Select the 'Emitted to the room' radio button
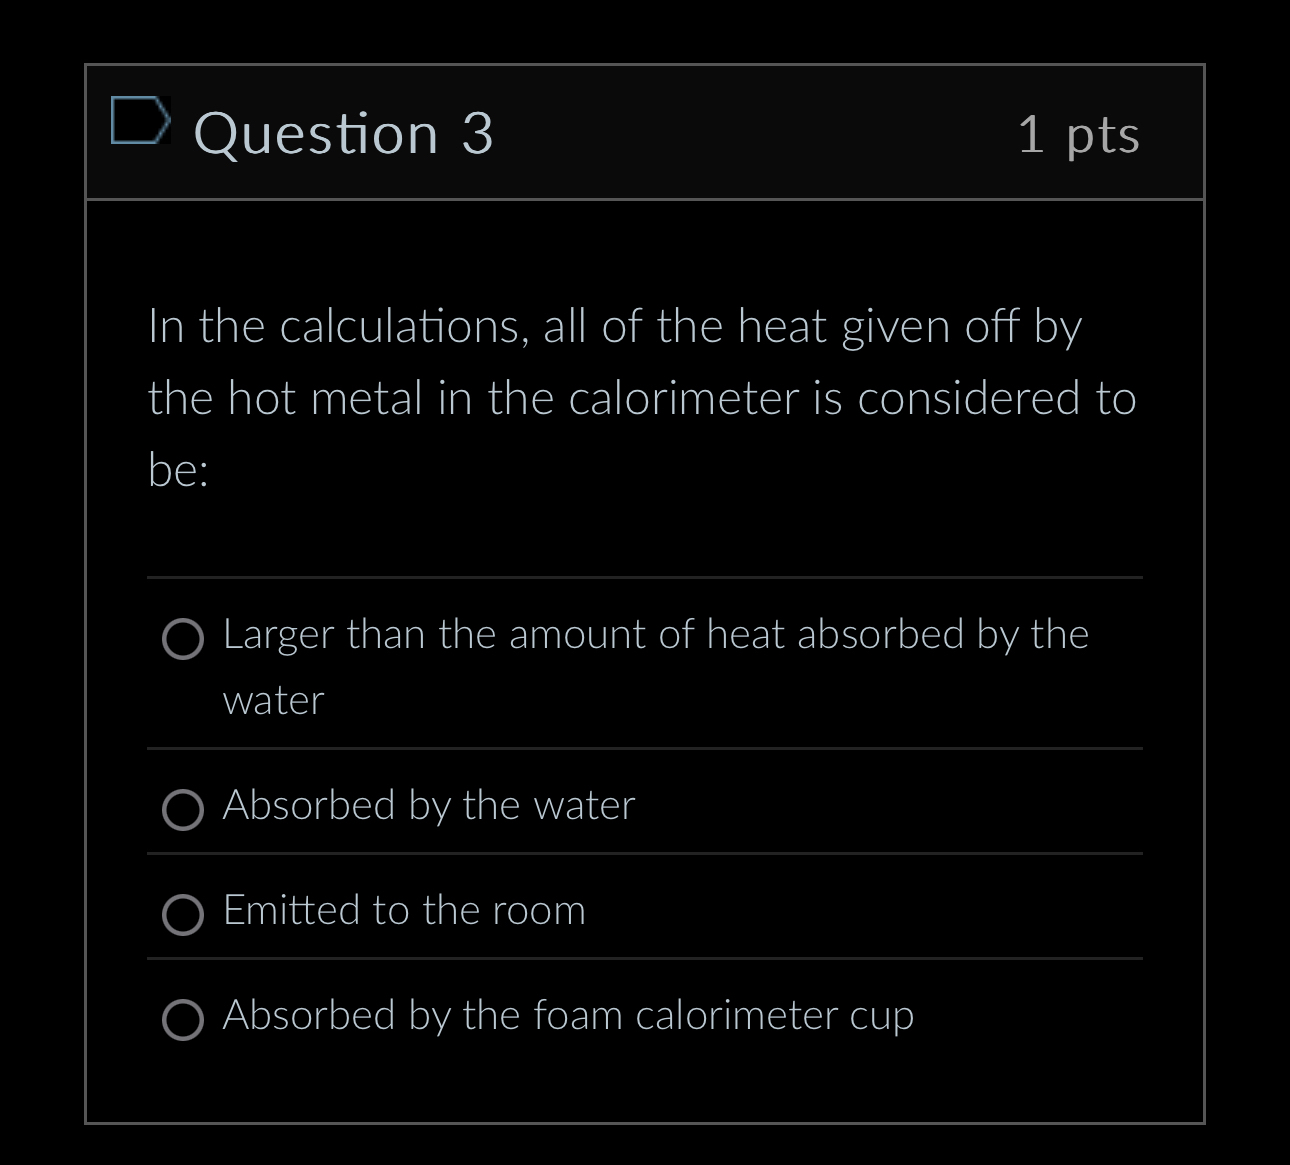Image resolution: width=1290 pixels, height=1165 pixels. (183, 917)
